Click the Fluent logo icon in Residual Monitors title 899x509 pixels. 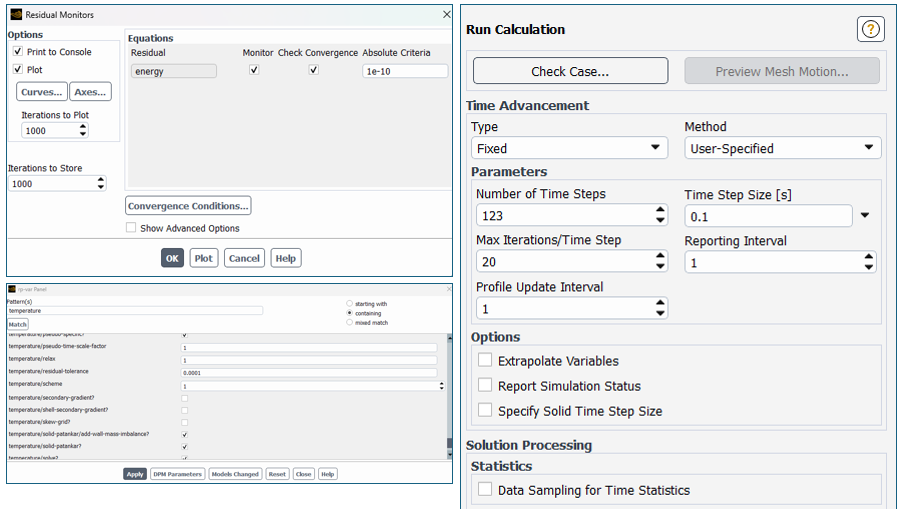click(16, 14)
